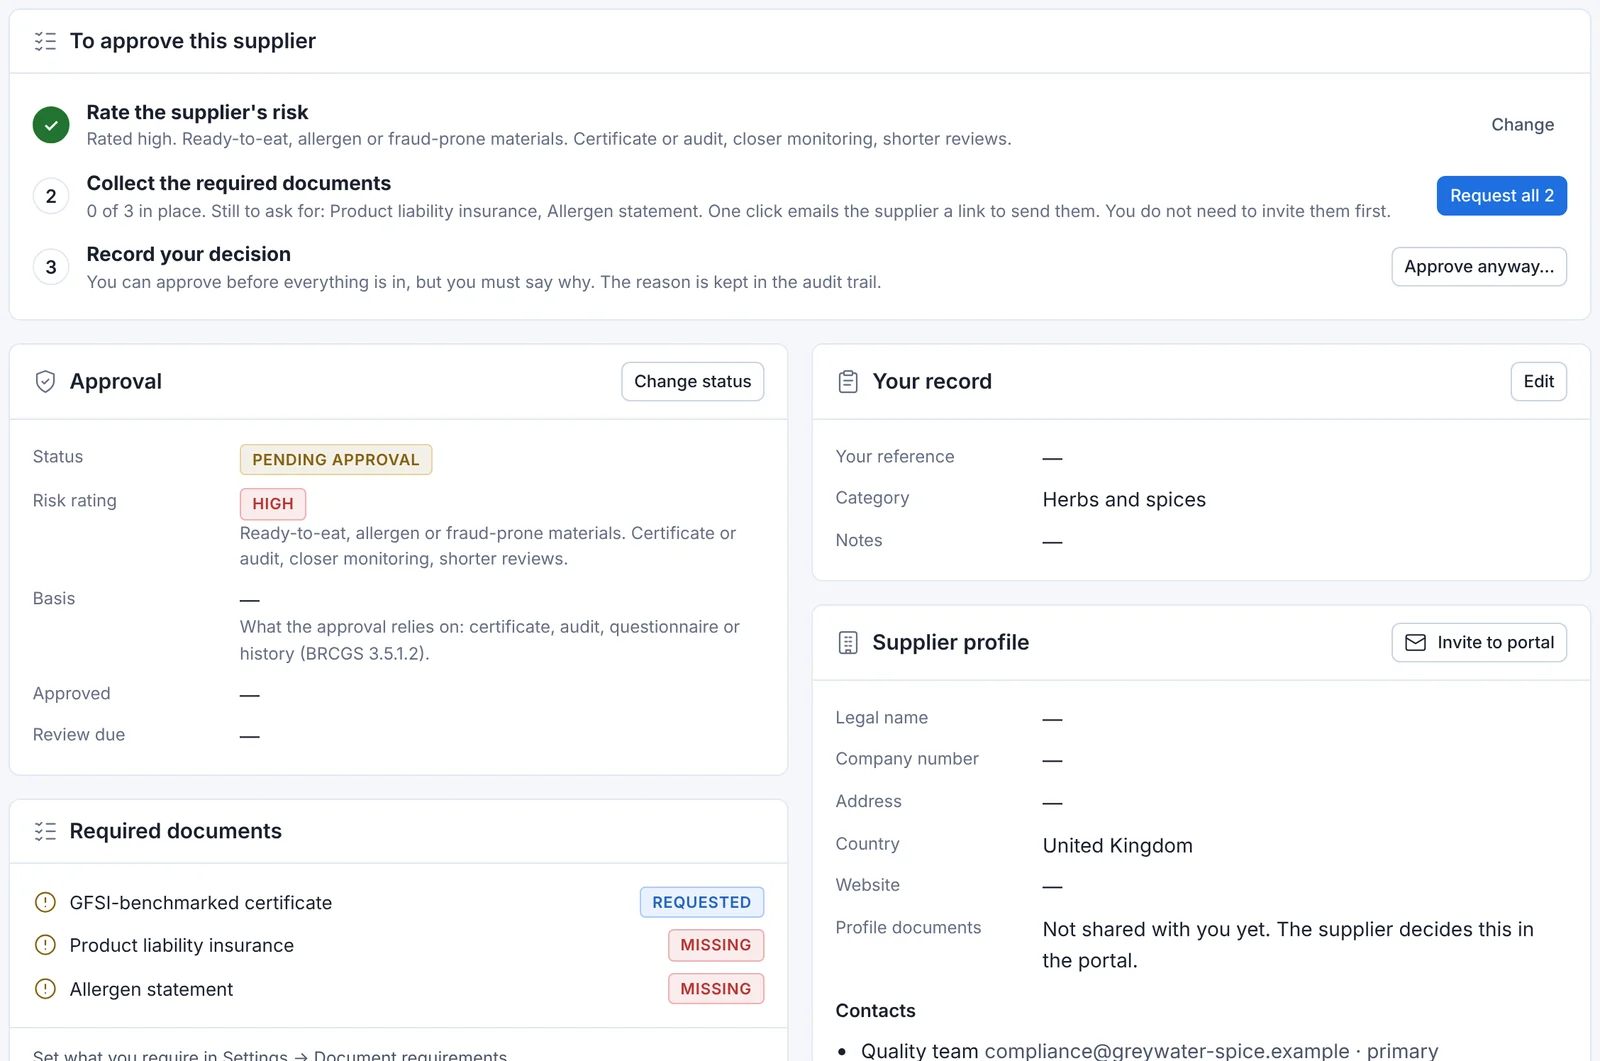Click the step 3 circle for Record your decision
Viewport: 1600px width, 1061px height.
51,267
